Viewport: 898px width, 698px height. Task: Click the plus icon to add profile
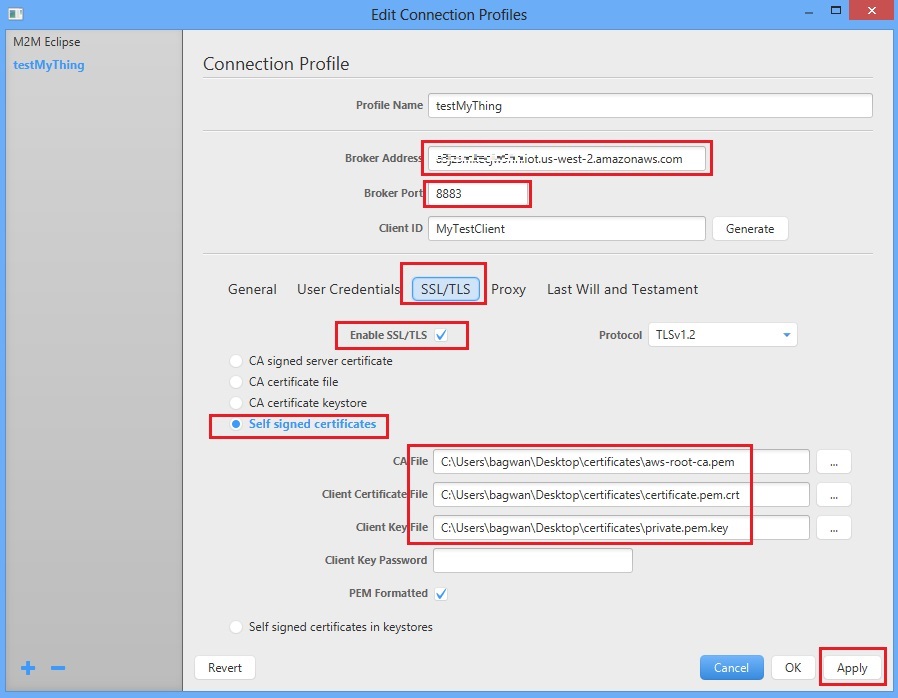pyautogui.click(x=28, y=667)
